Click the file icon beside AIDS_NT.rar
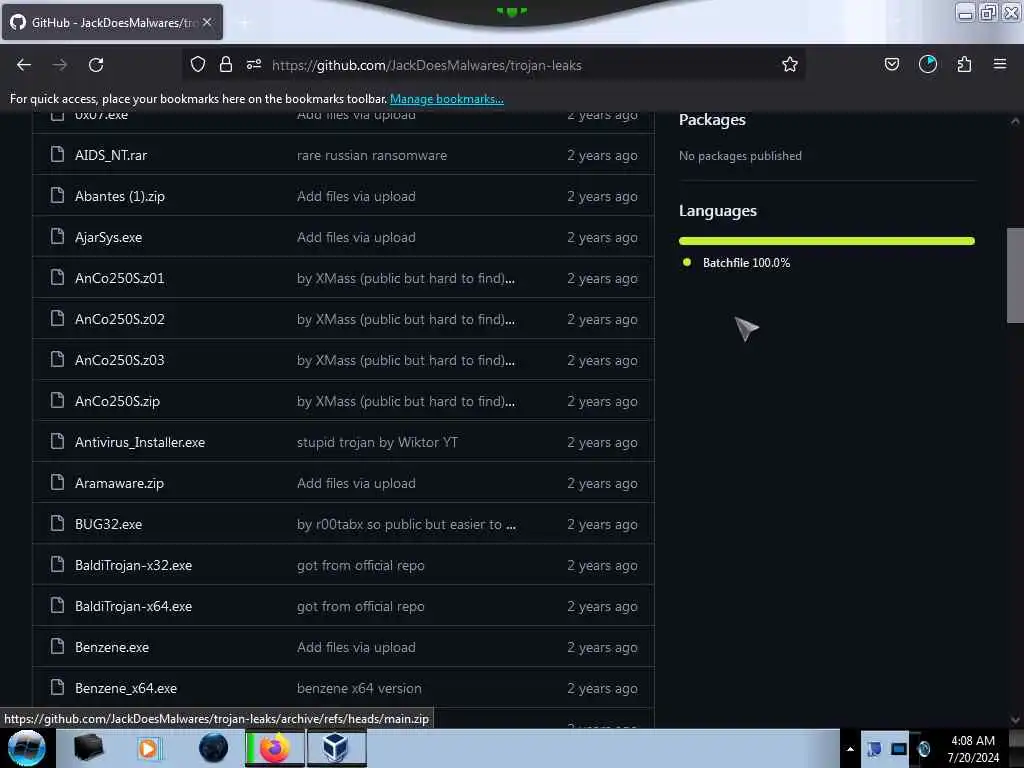Image resolution: width=1024 pixels, height=768 pixels. point(57,154)
